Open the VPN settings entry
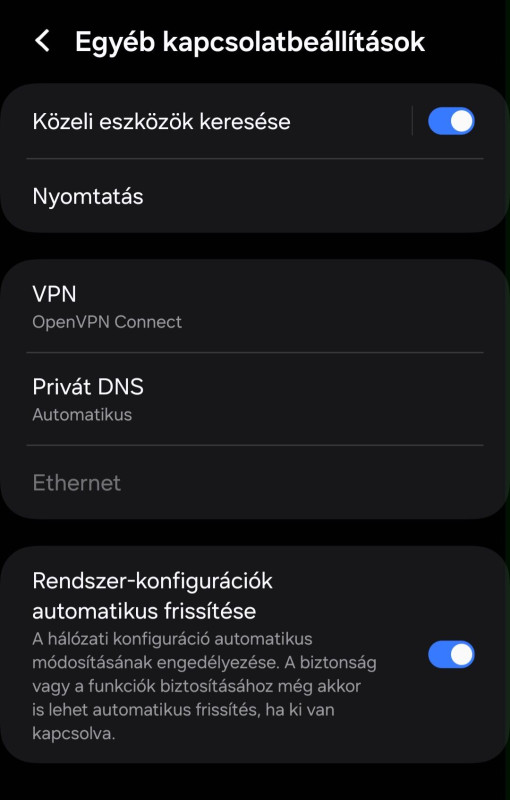The width and height of the screenshot is (510, 800). tap(255, 306)
